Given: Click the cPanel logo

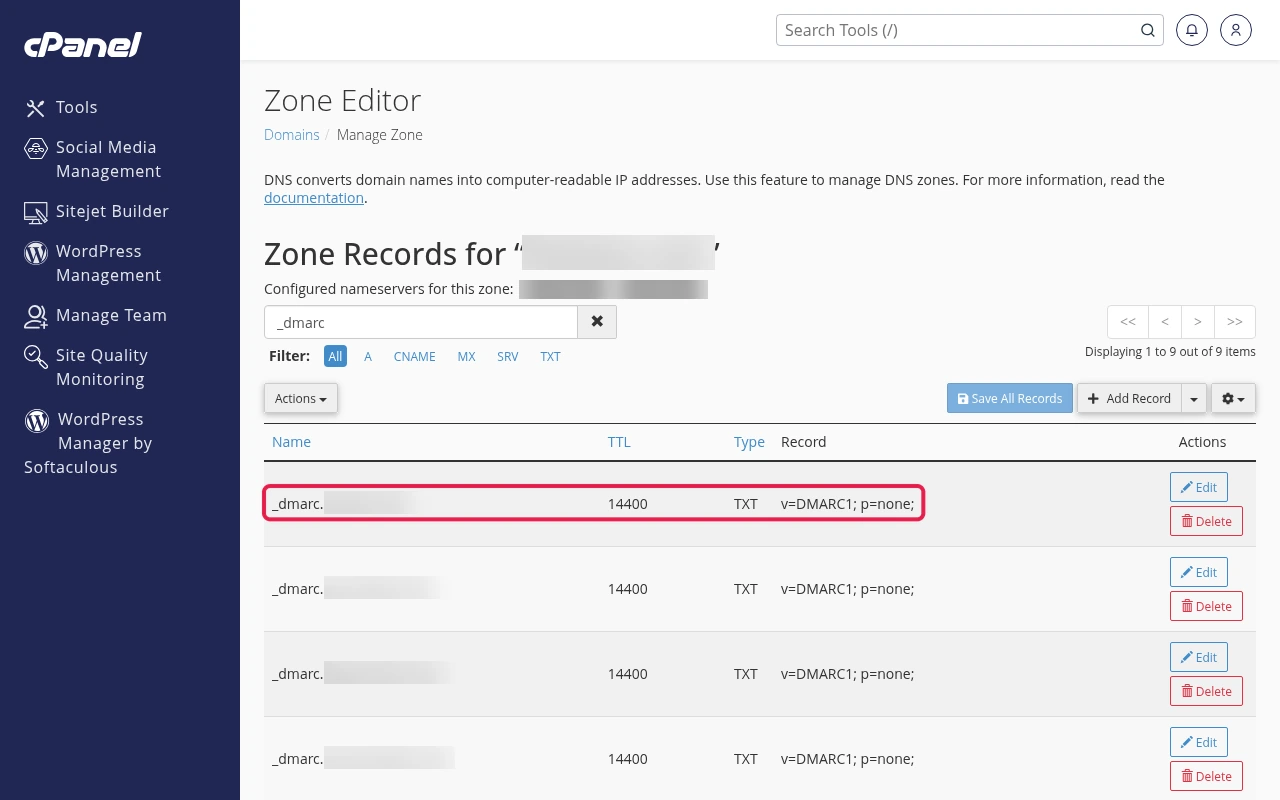Looking at the screenshot, I should (x=83, y=45).
